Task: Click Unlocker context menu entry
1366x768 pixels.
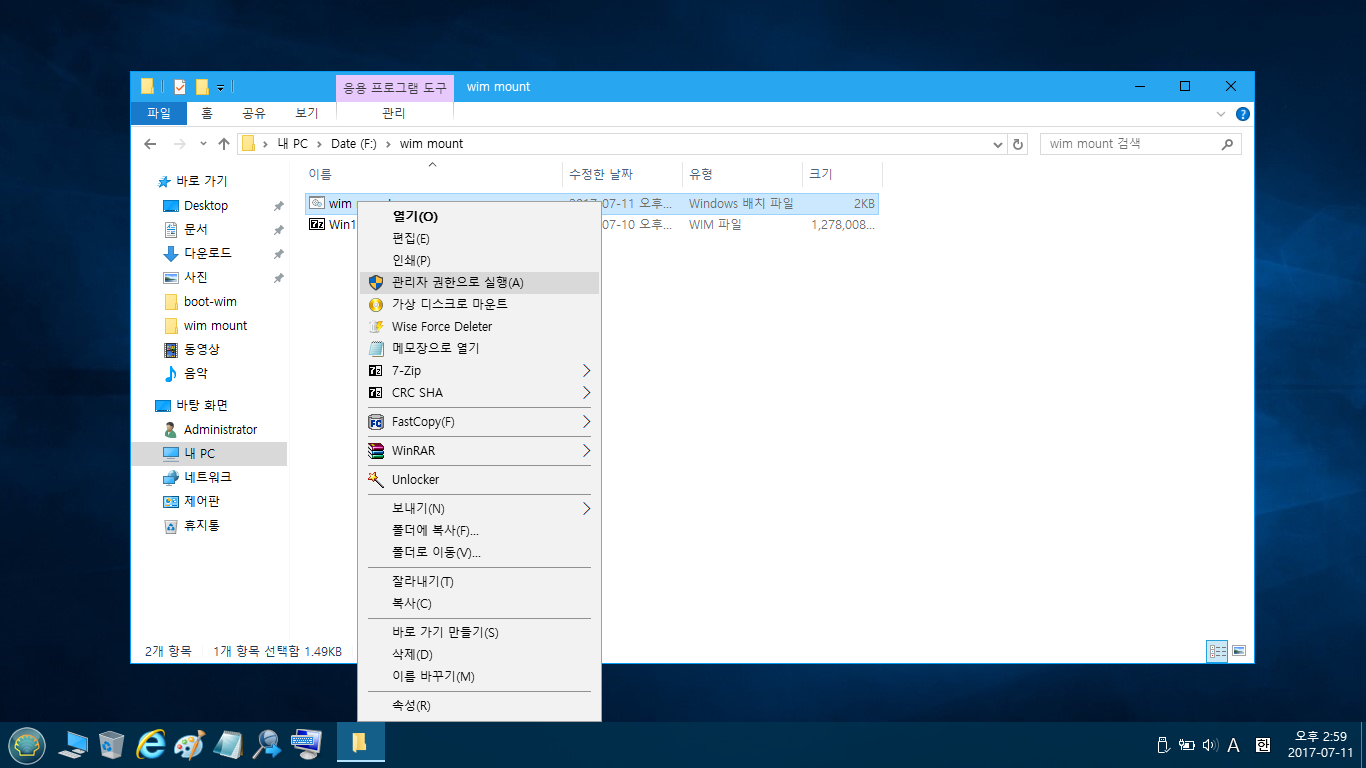Action: 479,479
